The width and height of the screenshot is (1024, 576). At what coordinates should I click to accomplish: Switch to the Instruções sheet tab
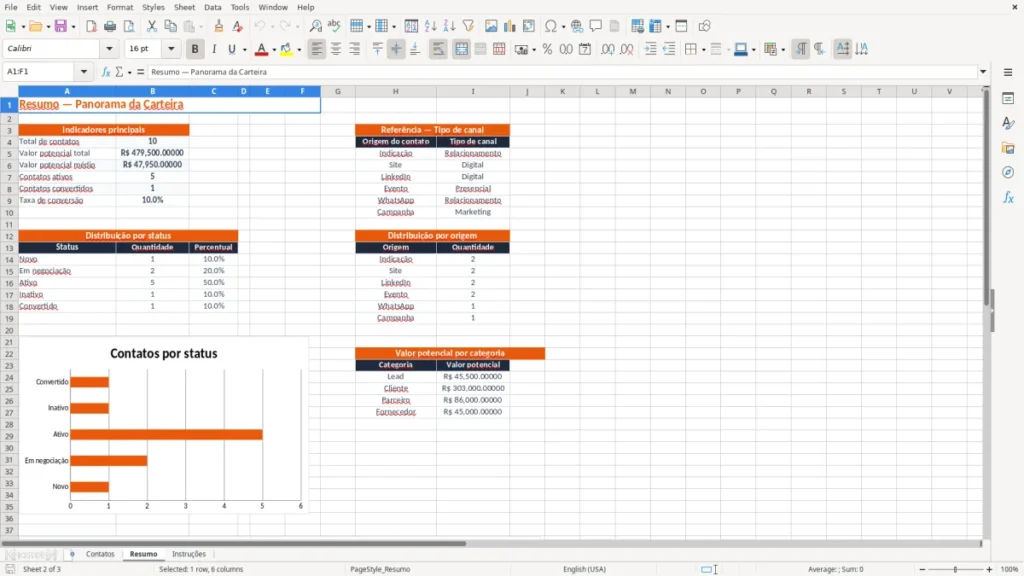pos(189,554)
